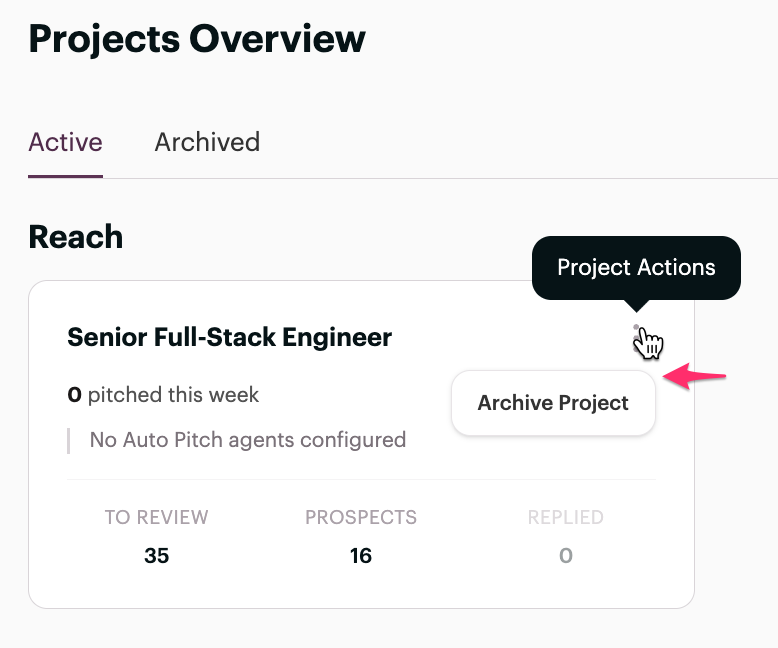Viewport: 778px width, 648px height.
Task: Select Archive Project from the menu
Action: (553, 403)
